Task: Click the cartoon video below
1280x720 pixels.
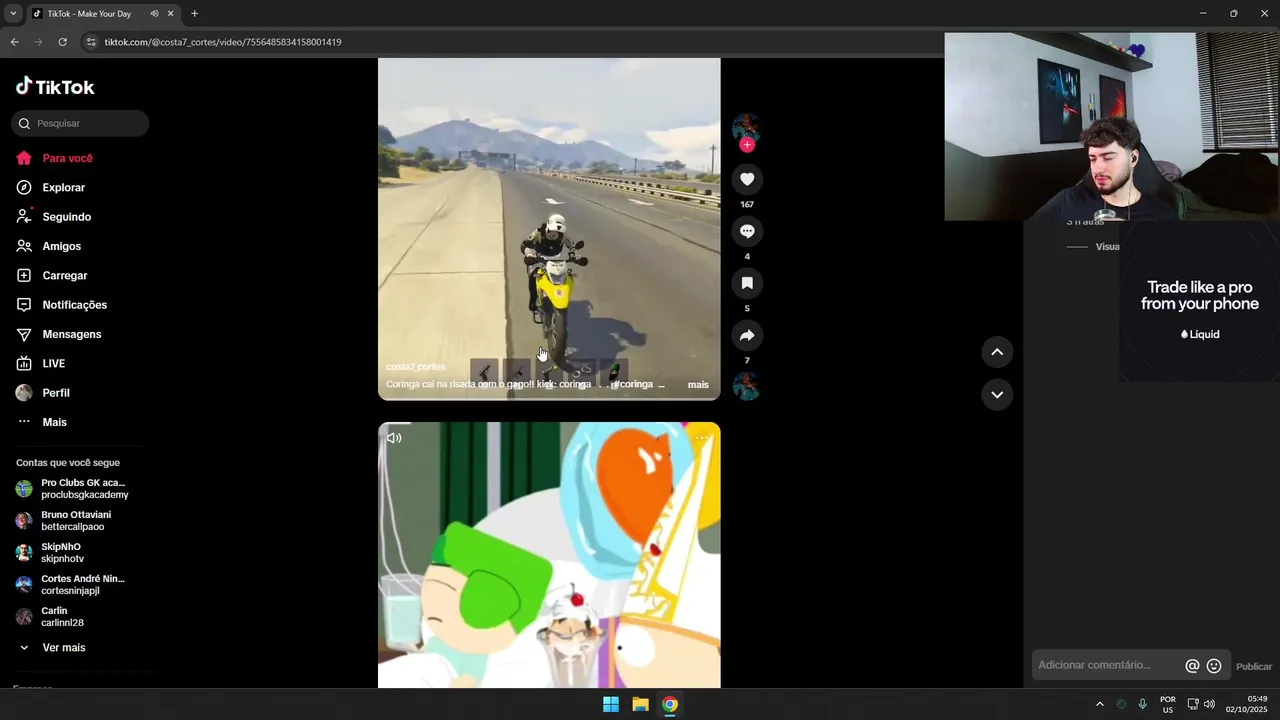Action: pyautogui.click(x=549, y=555)
